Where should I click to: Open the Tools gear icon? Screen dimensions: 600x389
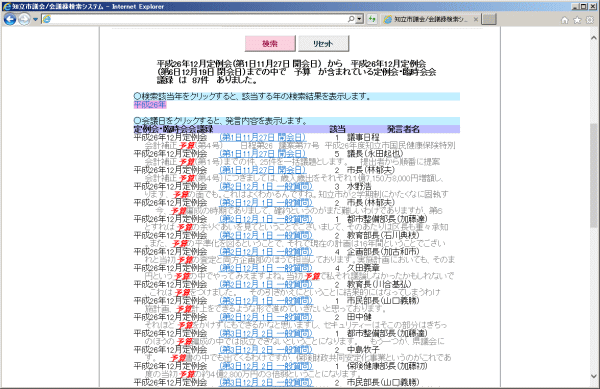click(x=590, y=20)
